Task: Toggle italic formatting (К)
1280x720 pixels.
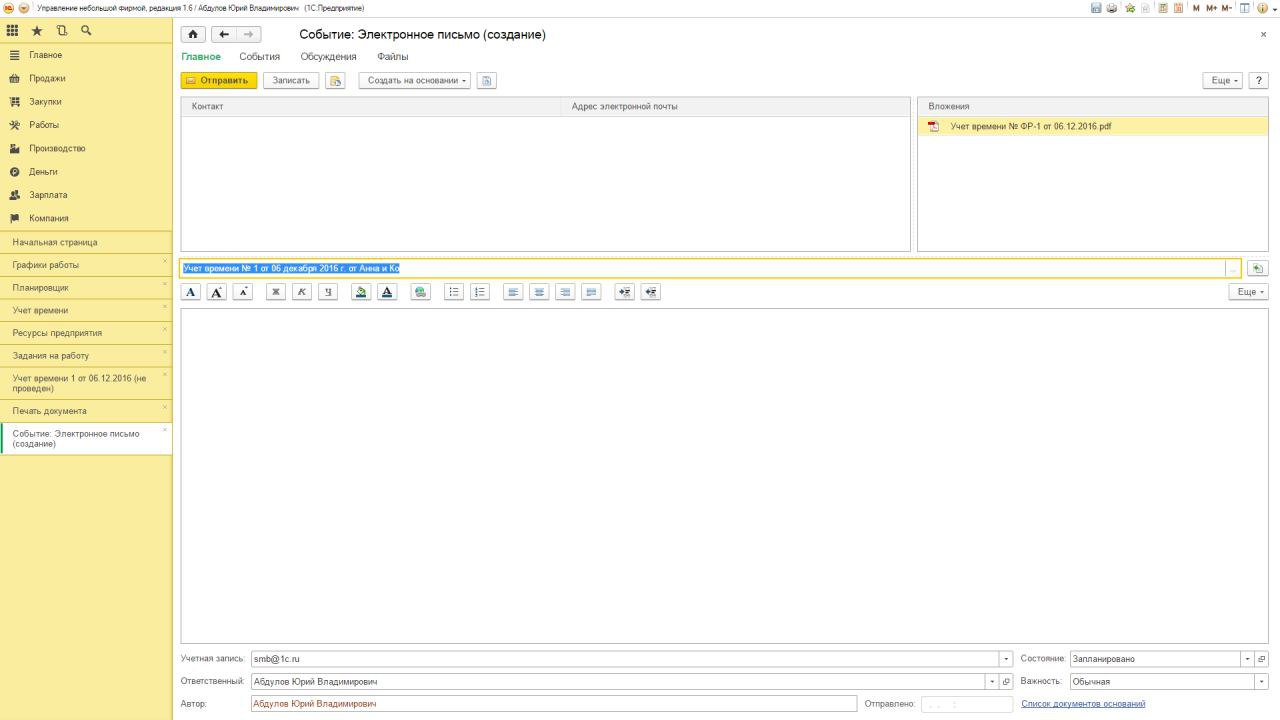Action: click(301, 292)
